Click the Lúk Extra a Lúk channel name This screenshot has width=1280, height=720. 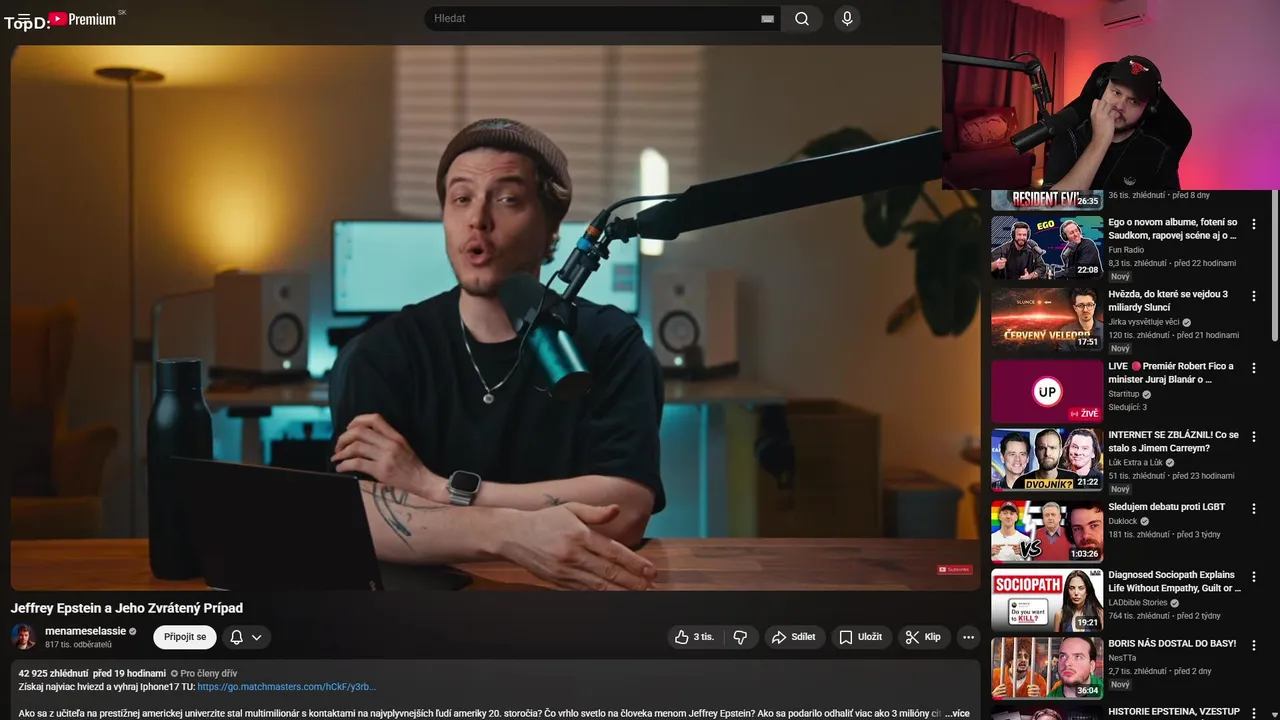(1135, 462)
